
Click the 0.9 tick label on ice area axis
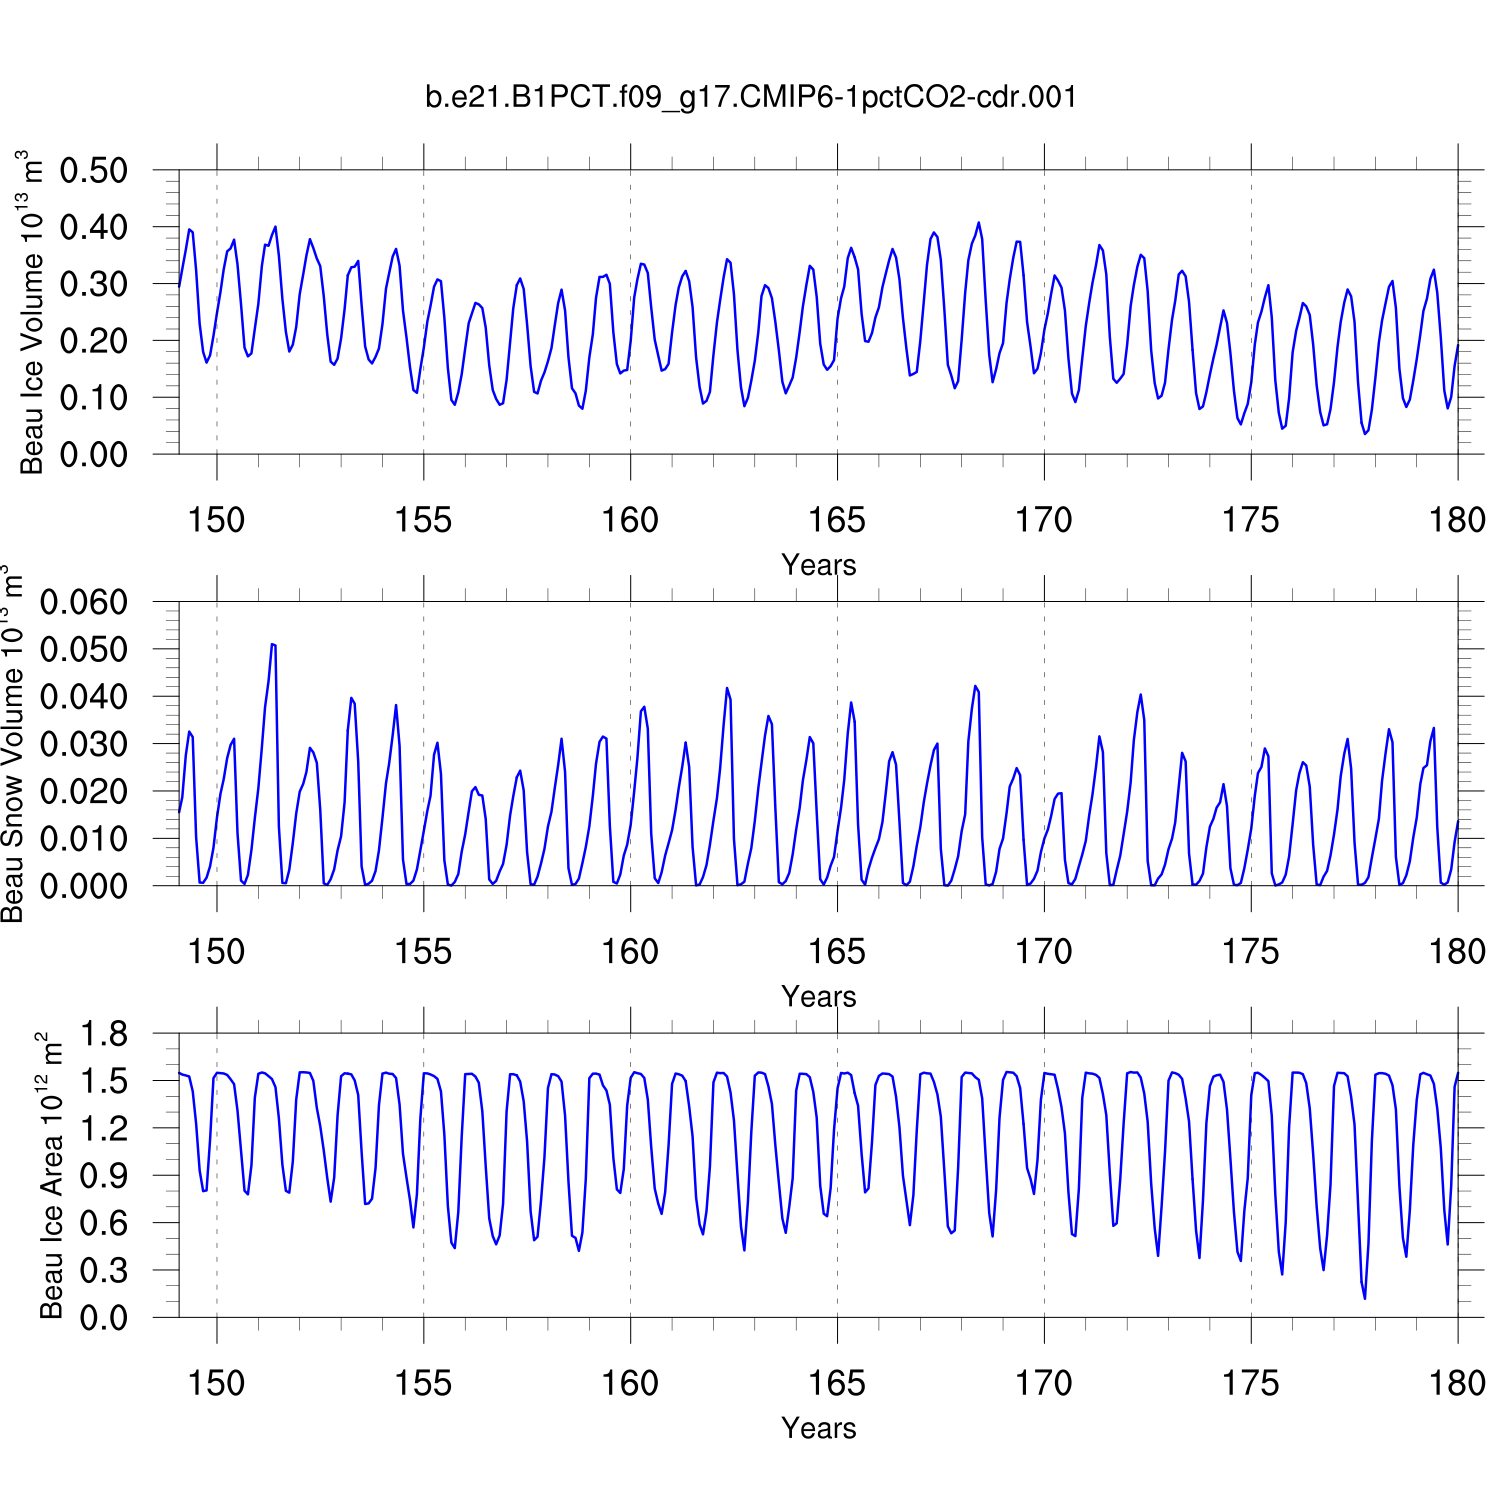[x=104, y=1177]
